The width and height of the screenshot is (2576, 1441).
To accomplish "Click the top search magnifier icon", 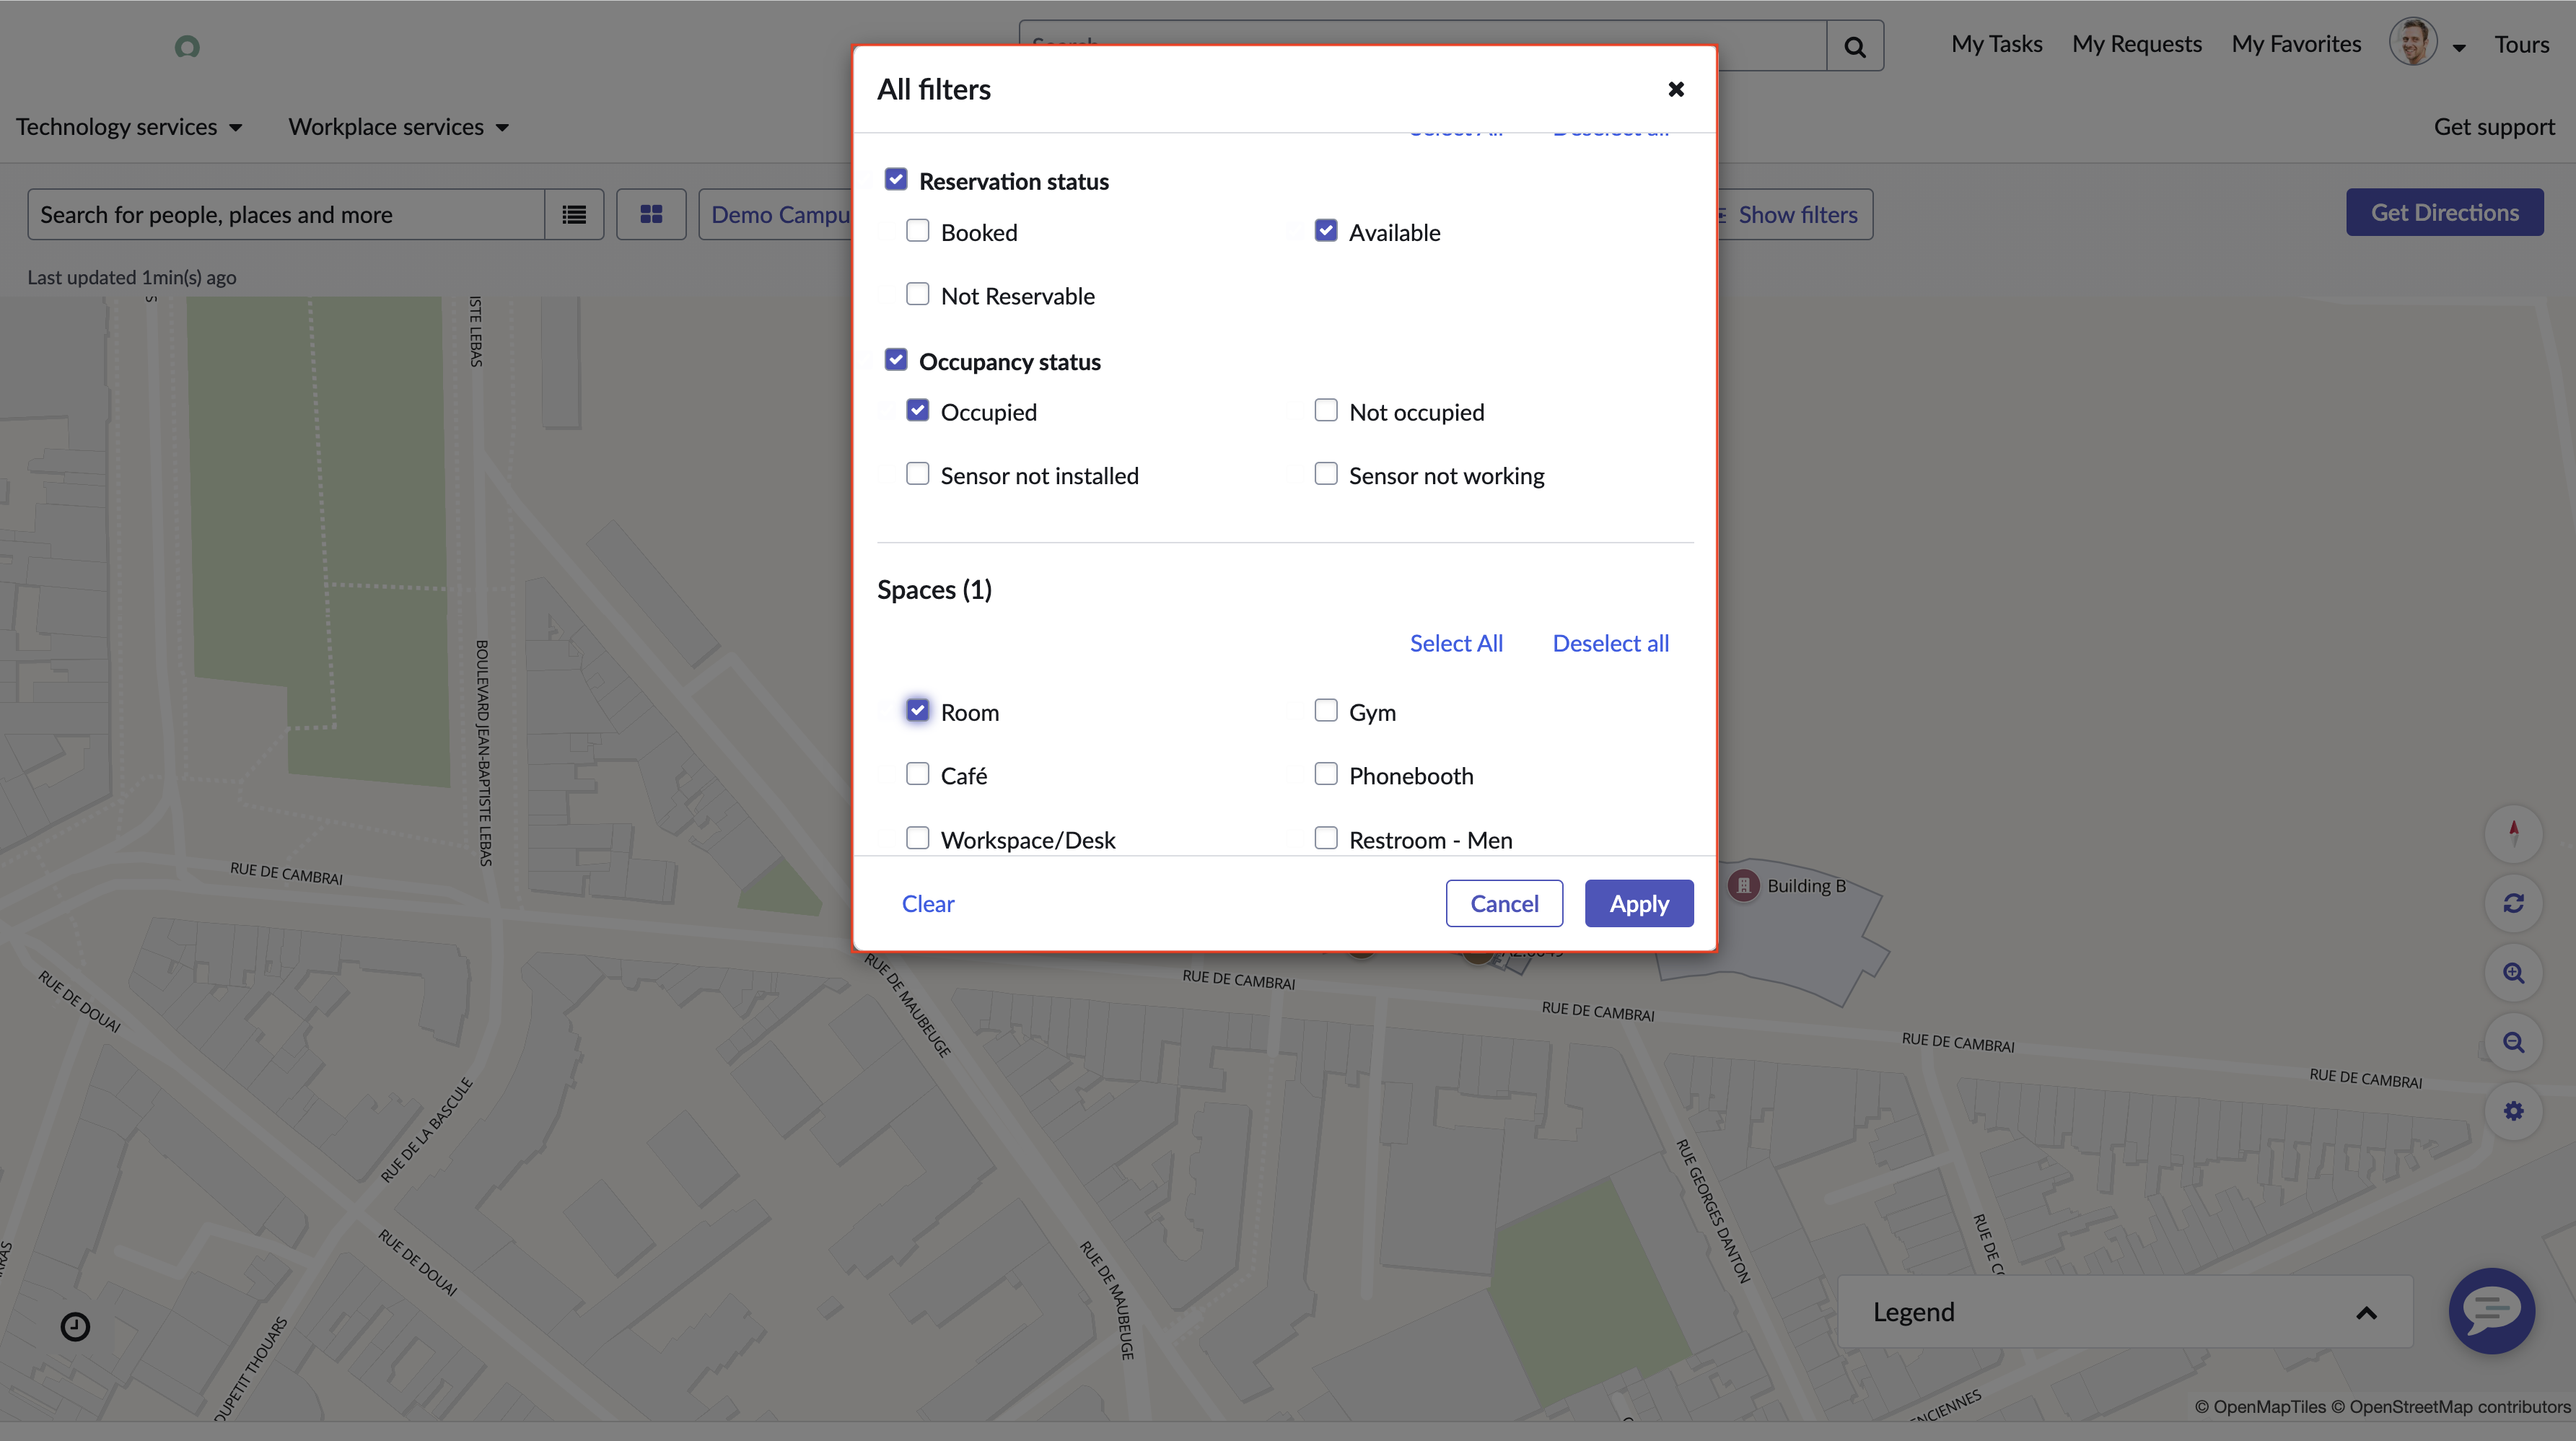I will click(x=1855, y=46).
